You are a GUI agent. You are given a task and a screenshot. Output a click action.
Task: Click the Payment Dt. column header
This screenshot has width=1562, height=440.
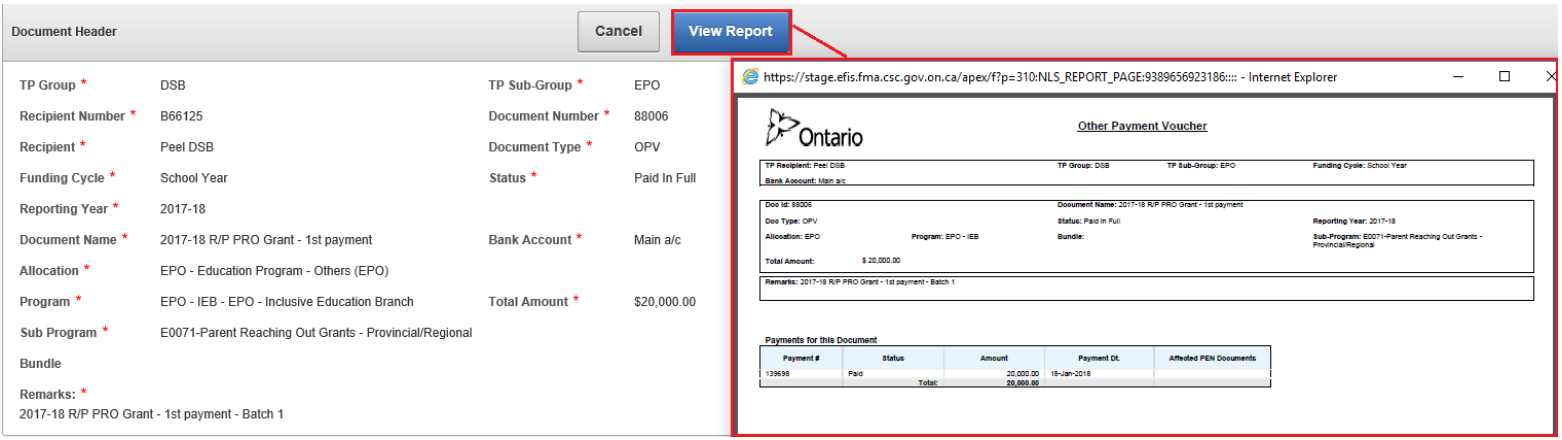pyautogui.click(x=1098, y=357)
